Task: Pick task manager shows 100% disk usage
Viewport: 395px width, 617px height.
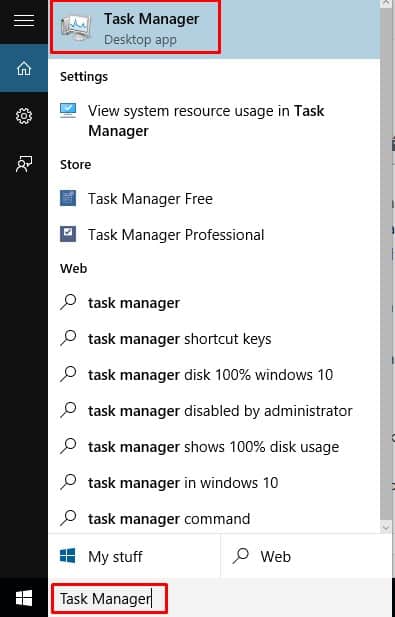Action: click(x=214, y=447)
